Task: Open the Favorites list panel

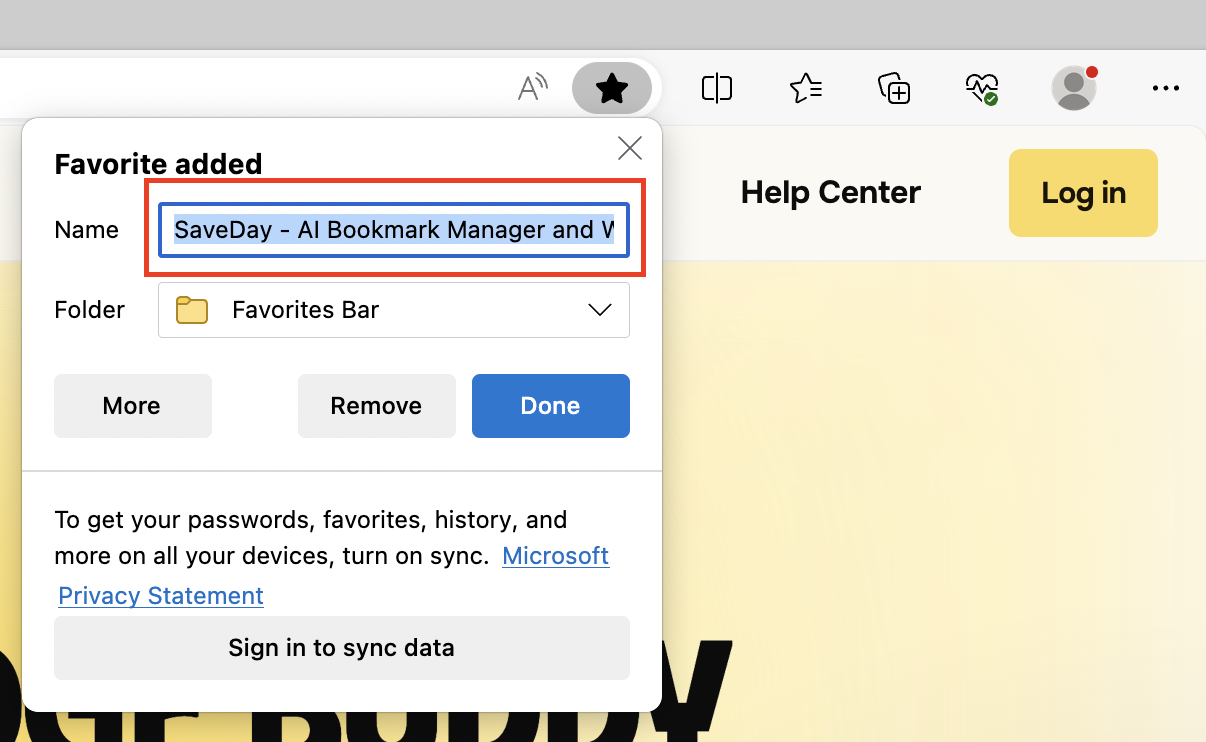Action: pyautogui.click(x=805, y=88)
